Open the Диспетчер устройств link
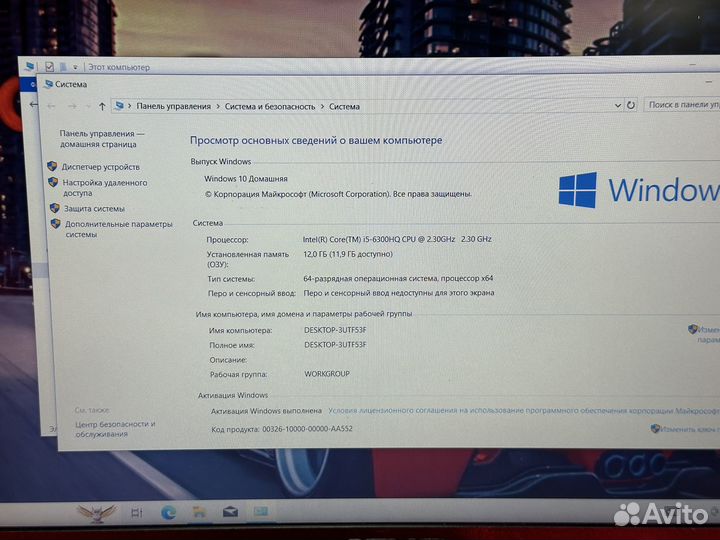The width and height of the screenshot is (720, 540). click(x=101, y=167)
